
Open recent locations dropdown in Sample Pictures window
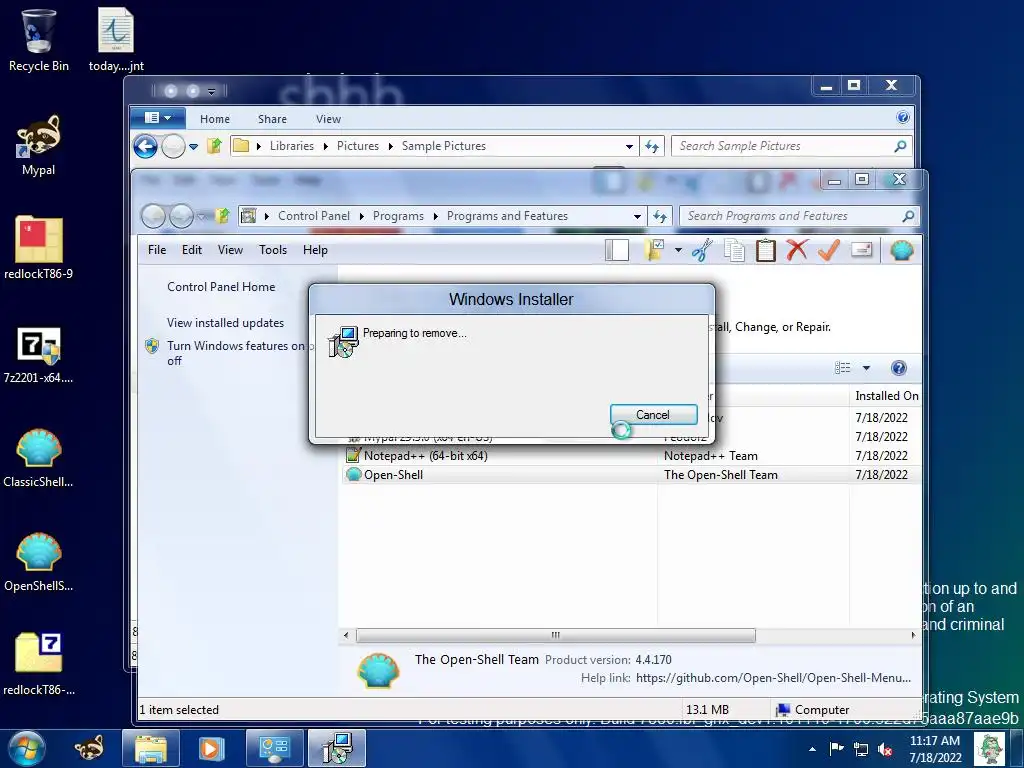pyautogui.click(x=193, y=146)
